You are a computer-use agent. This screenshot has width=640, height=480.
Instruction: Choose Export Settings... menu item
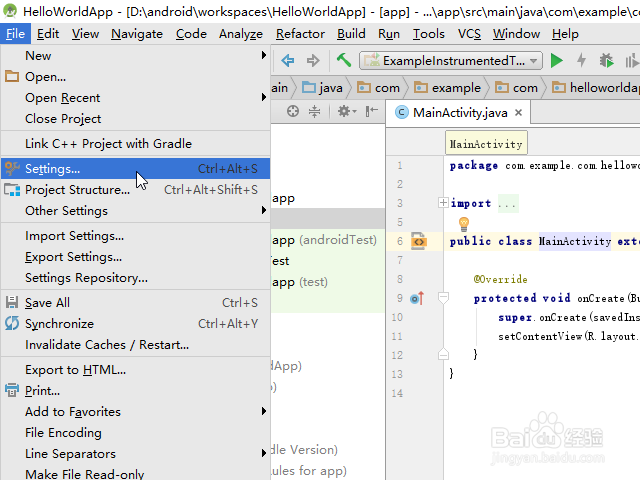pos(136,257)
